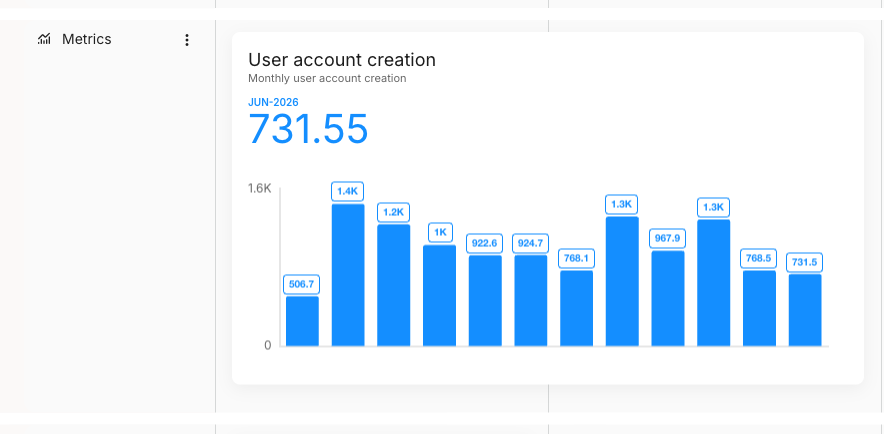Click the 768.1 bar label
The height and width of the screenshot is (434, 884).
click(x=576, y=259)
